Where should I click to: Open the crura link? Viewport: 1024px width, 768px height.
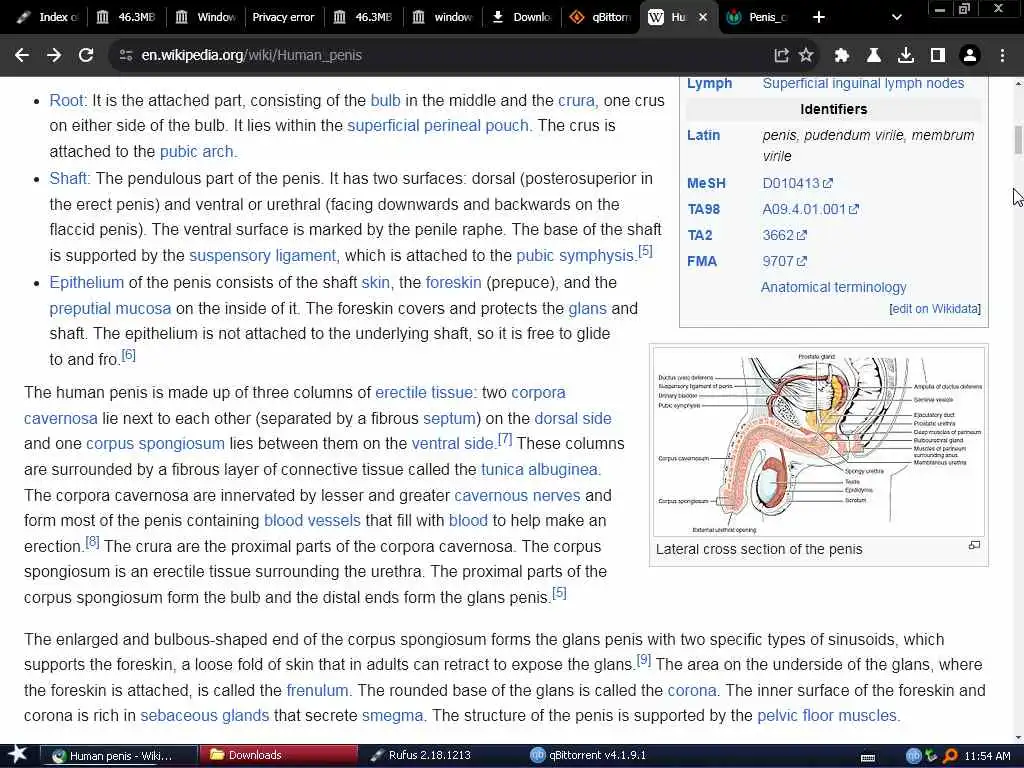pos(576,101)
